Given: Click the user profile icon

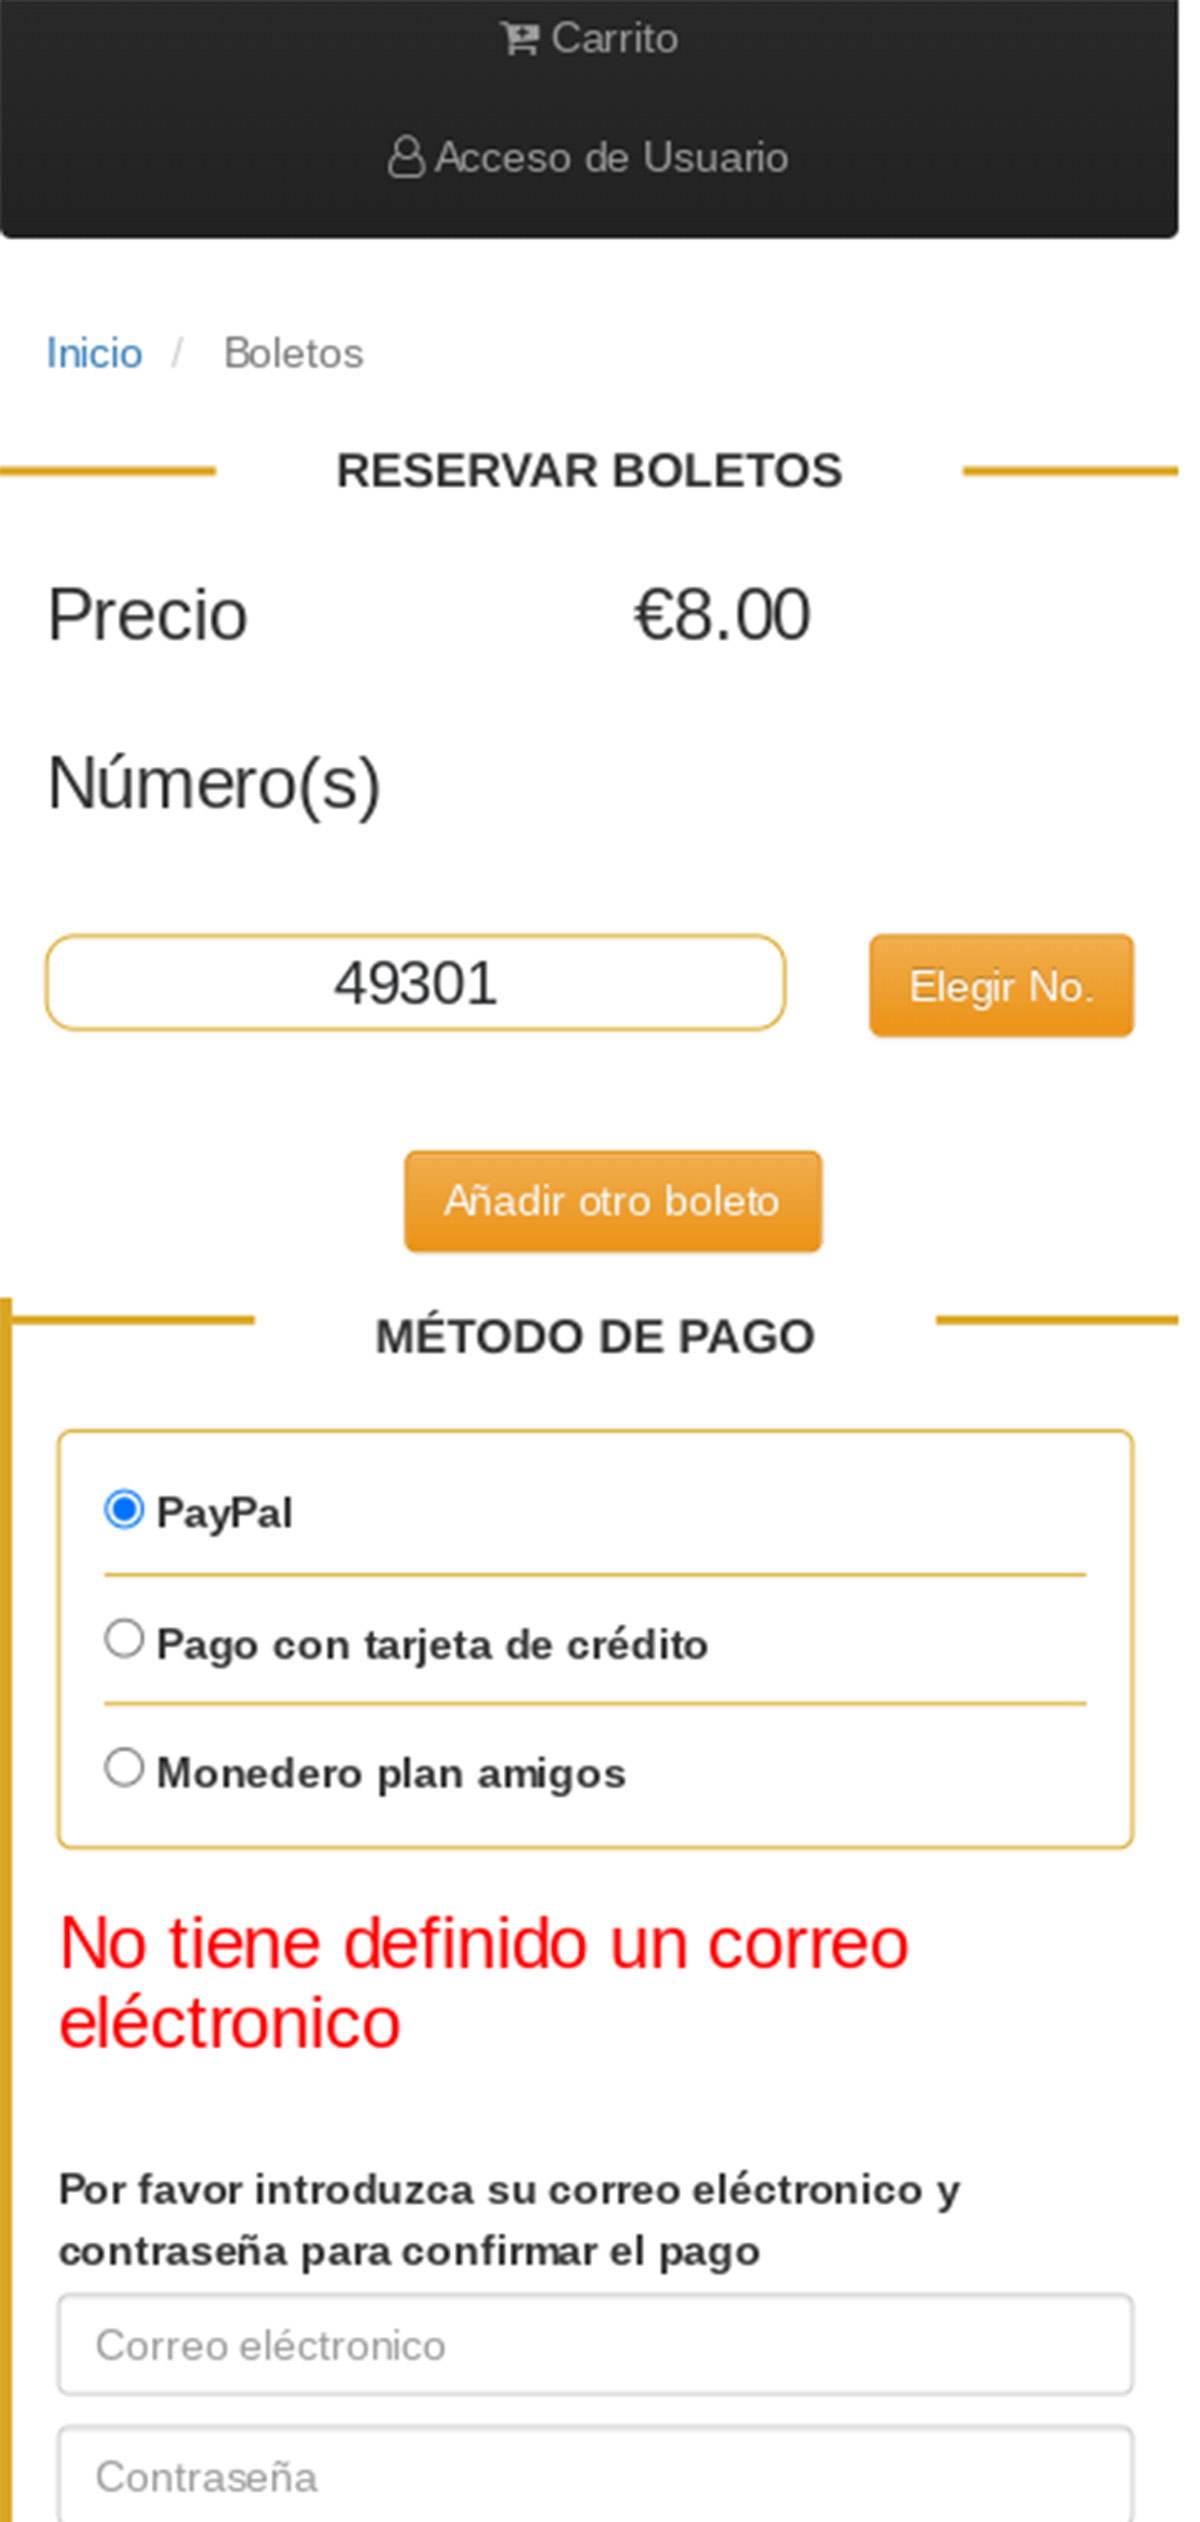Looking at the screenshot, I should point(406,157).
